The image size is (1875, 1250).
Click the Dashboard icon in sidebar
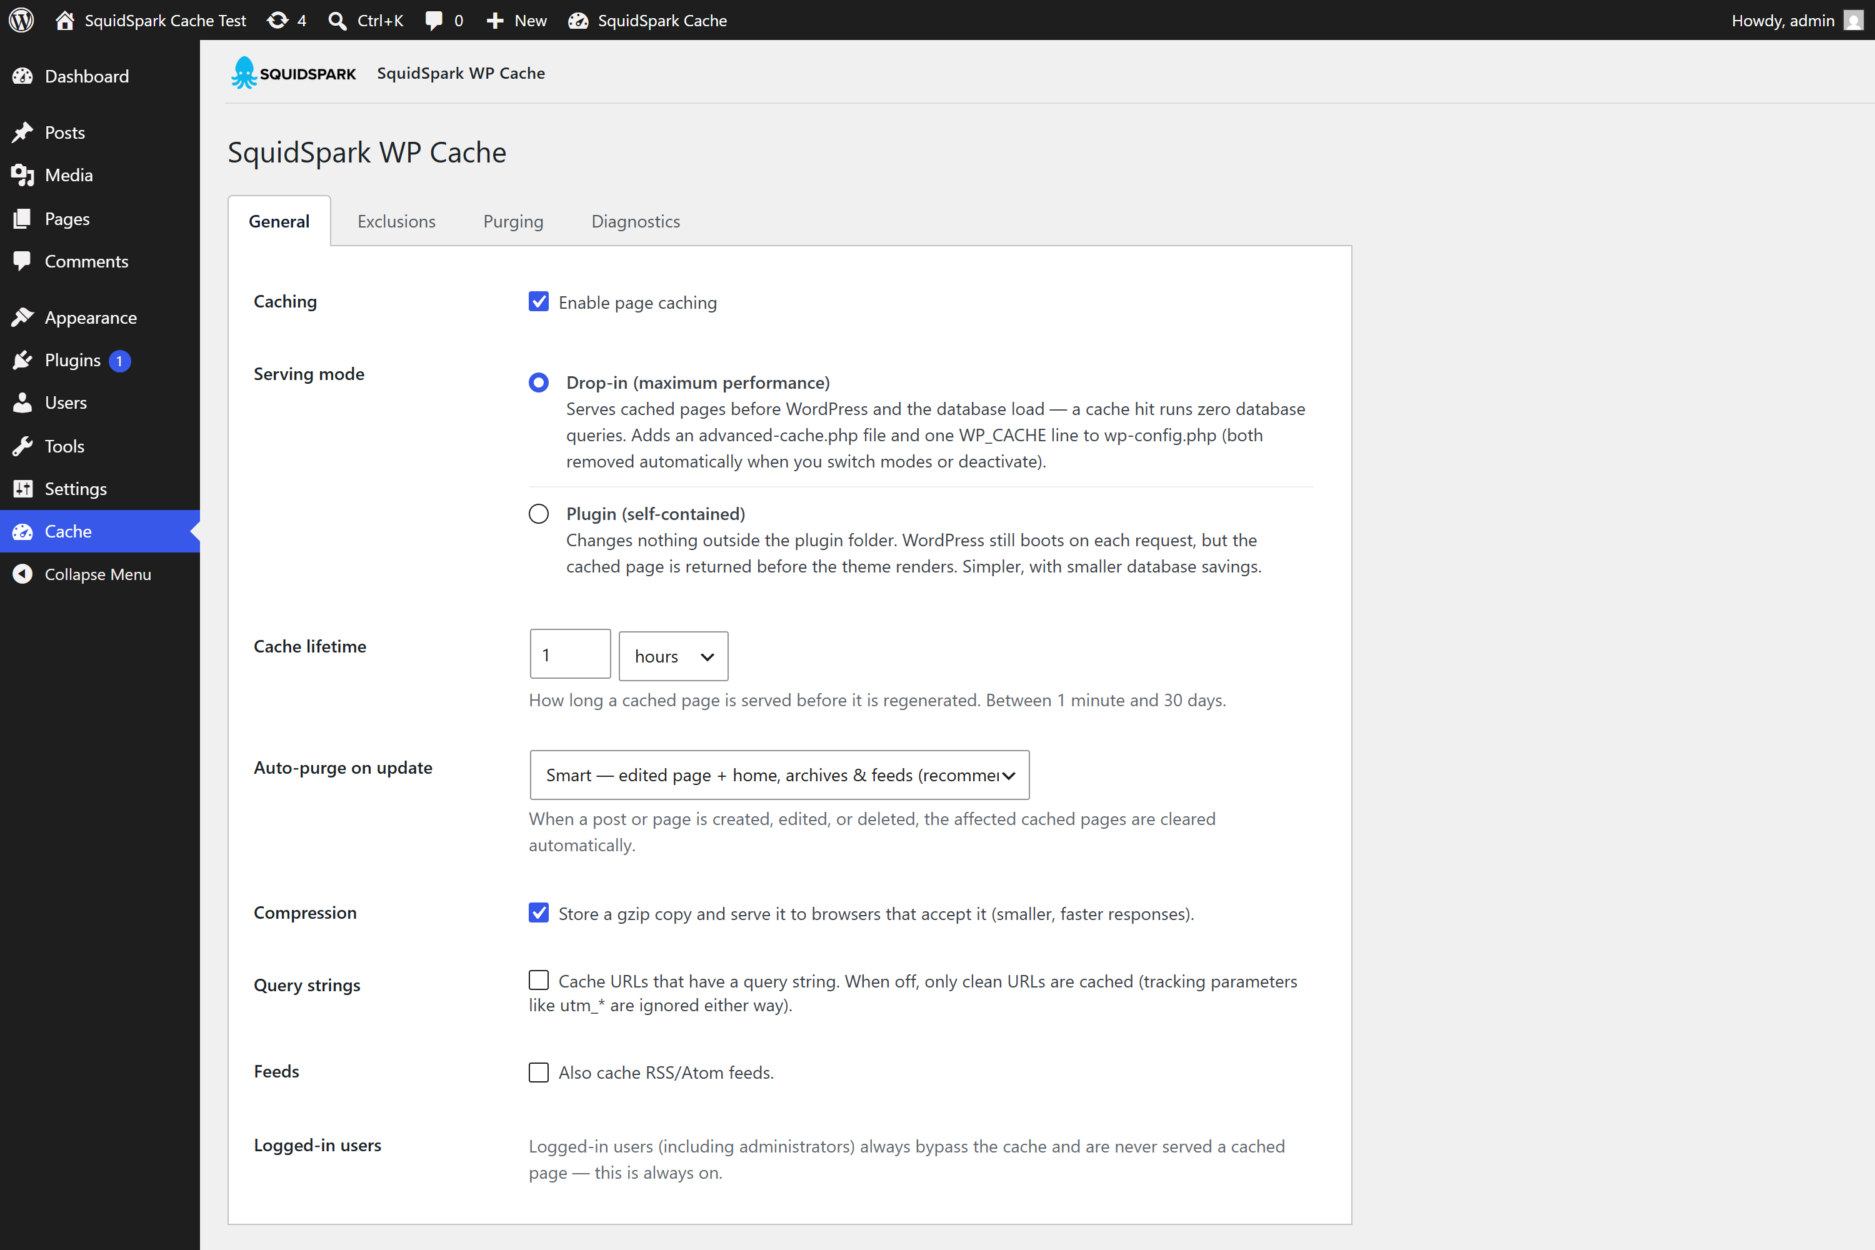coord(23,76)
